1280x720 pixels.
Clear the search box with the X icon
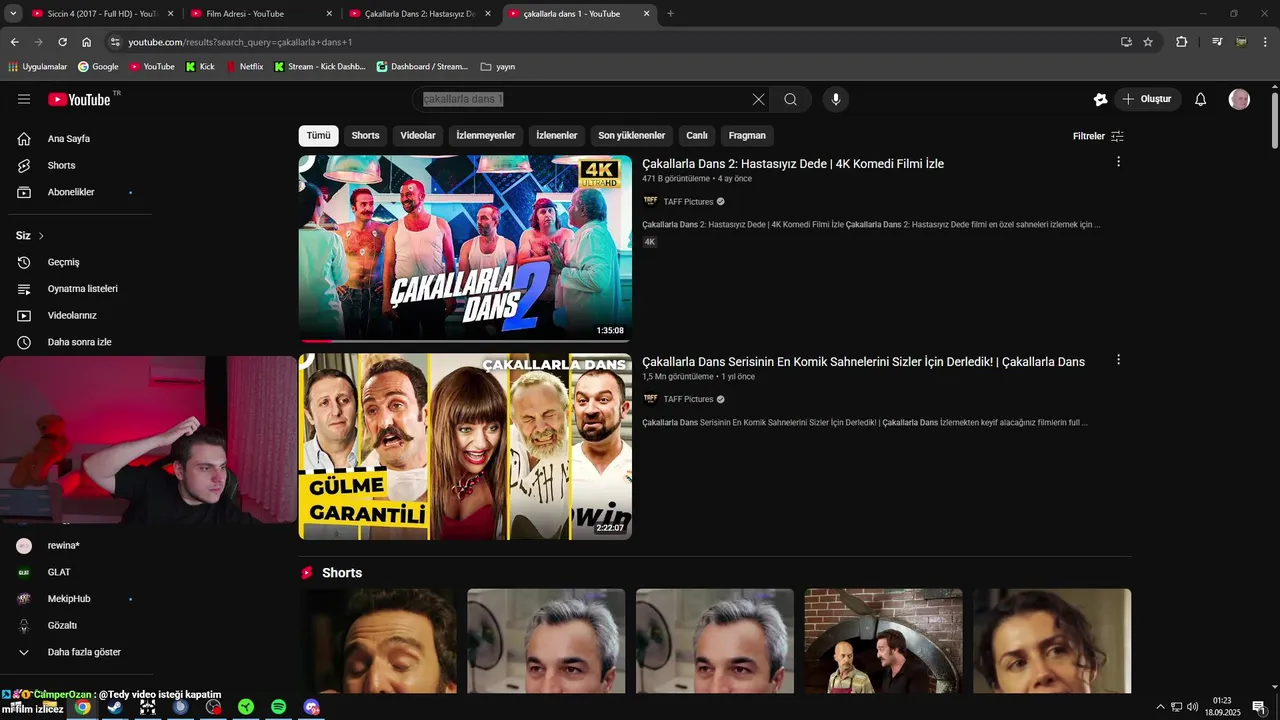[758, 99]
